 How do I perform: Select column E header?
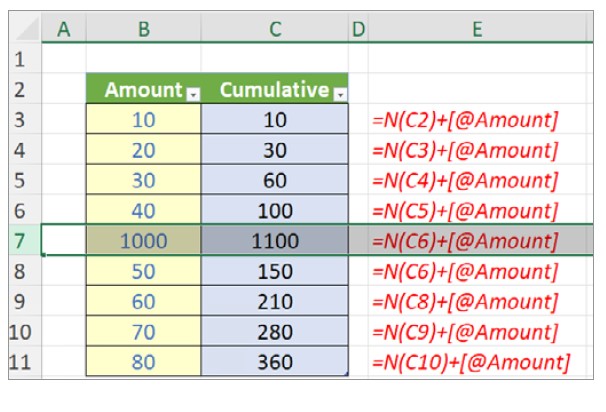tap(476, 31)
